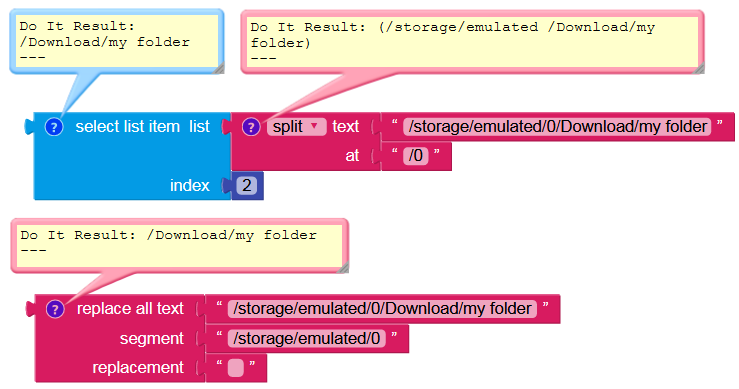The width and height of the screenshot is (739, 389).
Task: Edit the '/0' text field
Action: point(416,156)
